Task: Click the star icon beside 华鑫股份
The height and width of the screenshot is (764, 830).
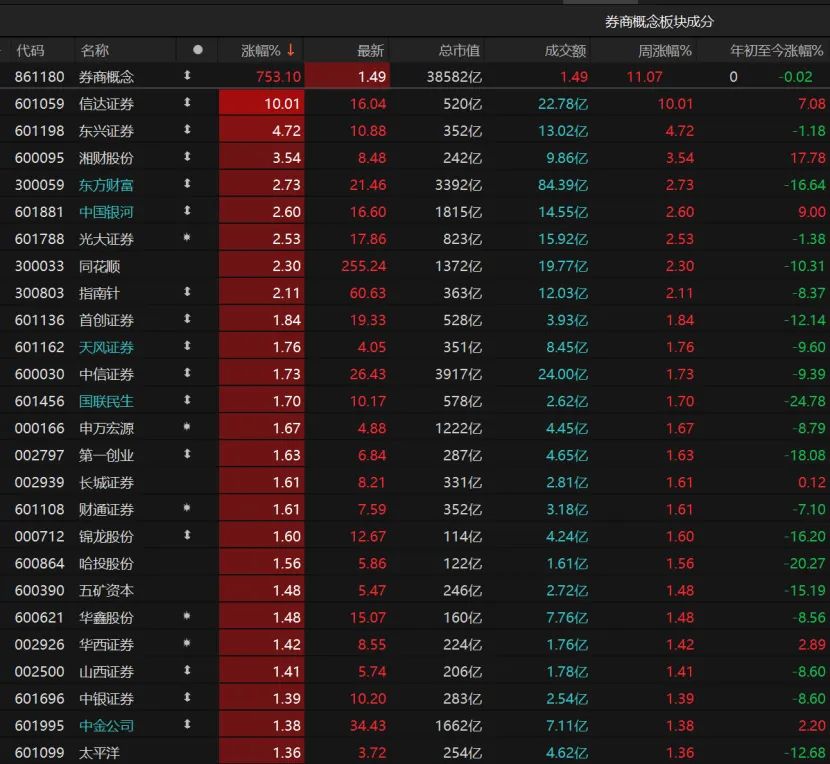Action: click(187, 616)
